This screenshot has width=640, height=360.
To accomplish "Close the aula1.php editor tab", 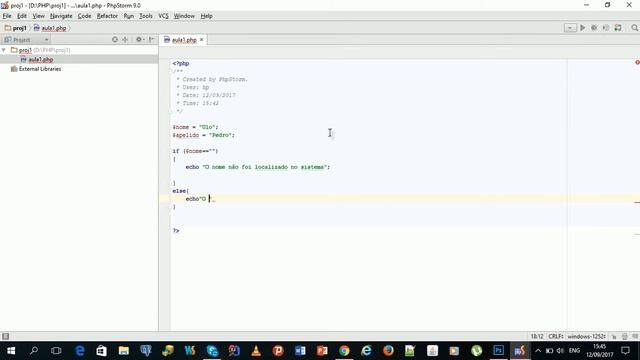I will click(x=202, y=40).
